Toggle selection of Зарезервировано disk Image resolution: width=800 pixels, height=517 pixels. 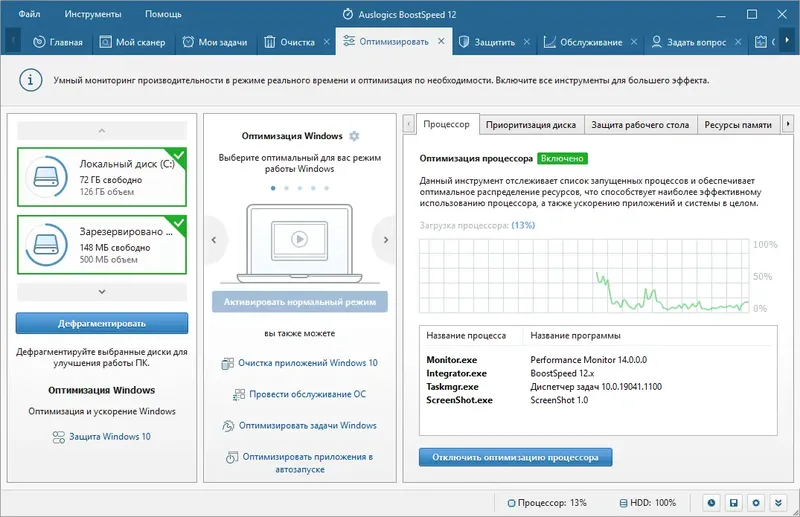[x=102, y=244]
